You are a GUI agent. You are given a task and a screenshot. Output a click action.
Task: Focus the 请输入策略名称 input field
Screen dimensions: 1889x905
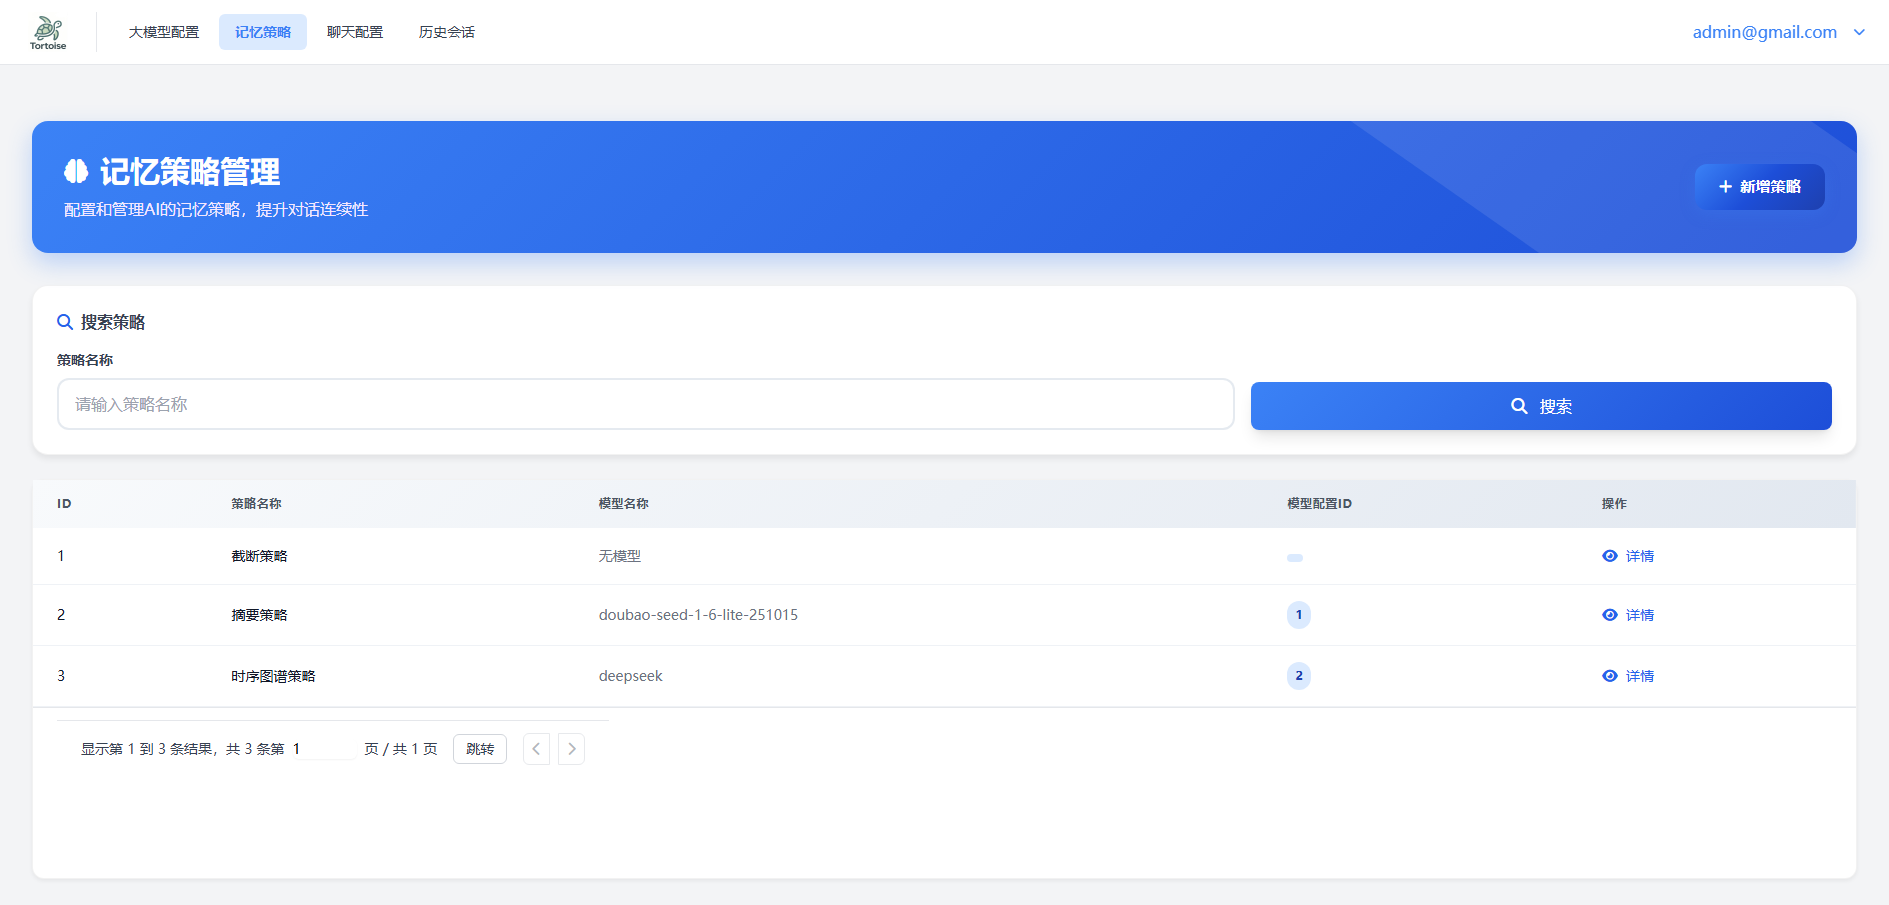(x=646, y=404)
